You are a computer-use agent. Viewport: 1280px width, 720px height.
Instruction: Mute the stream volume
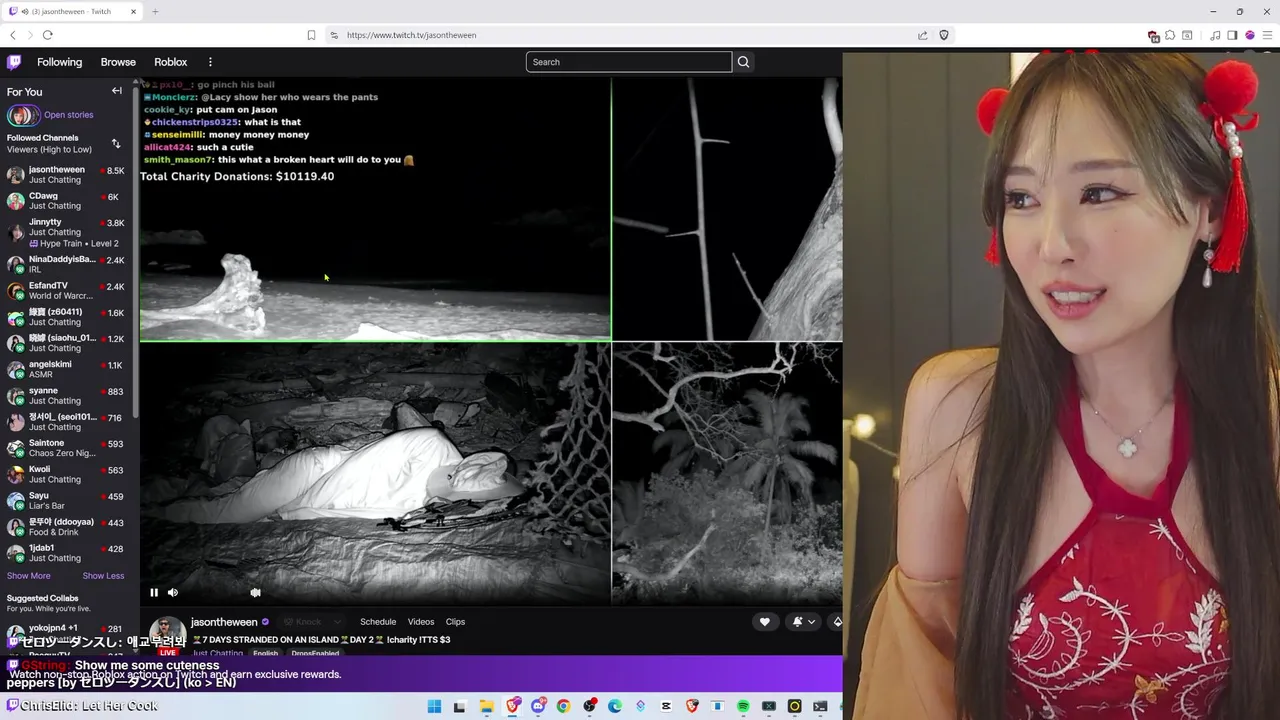pyautogui.click(x=173, y=592)
